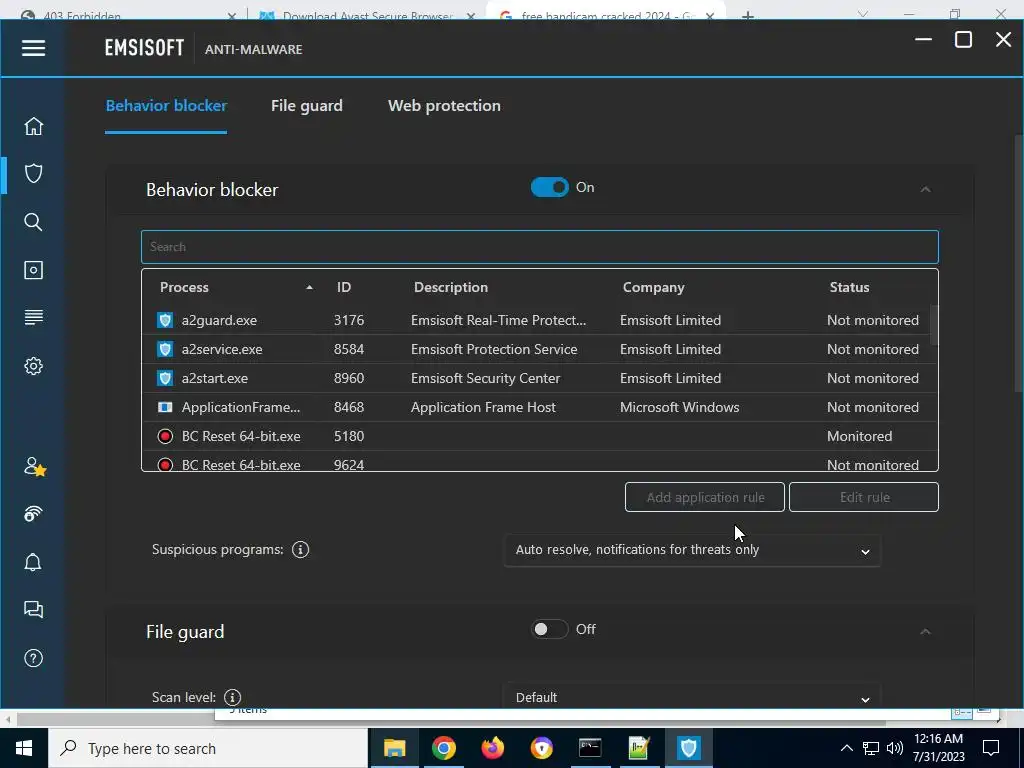
Task: Sort by Description column header
Action: (451, 287)
